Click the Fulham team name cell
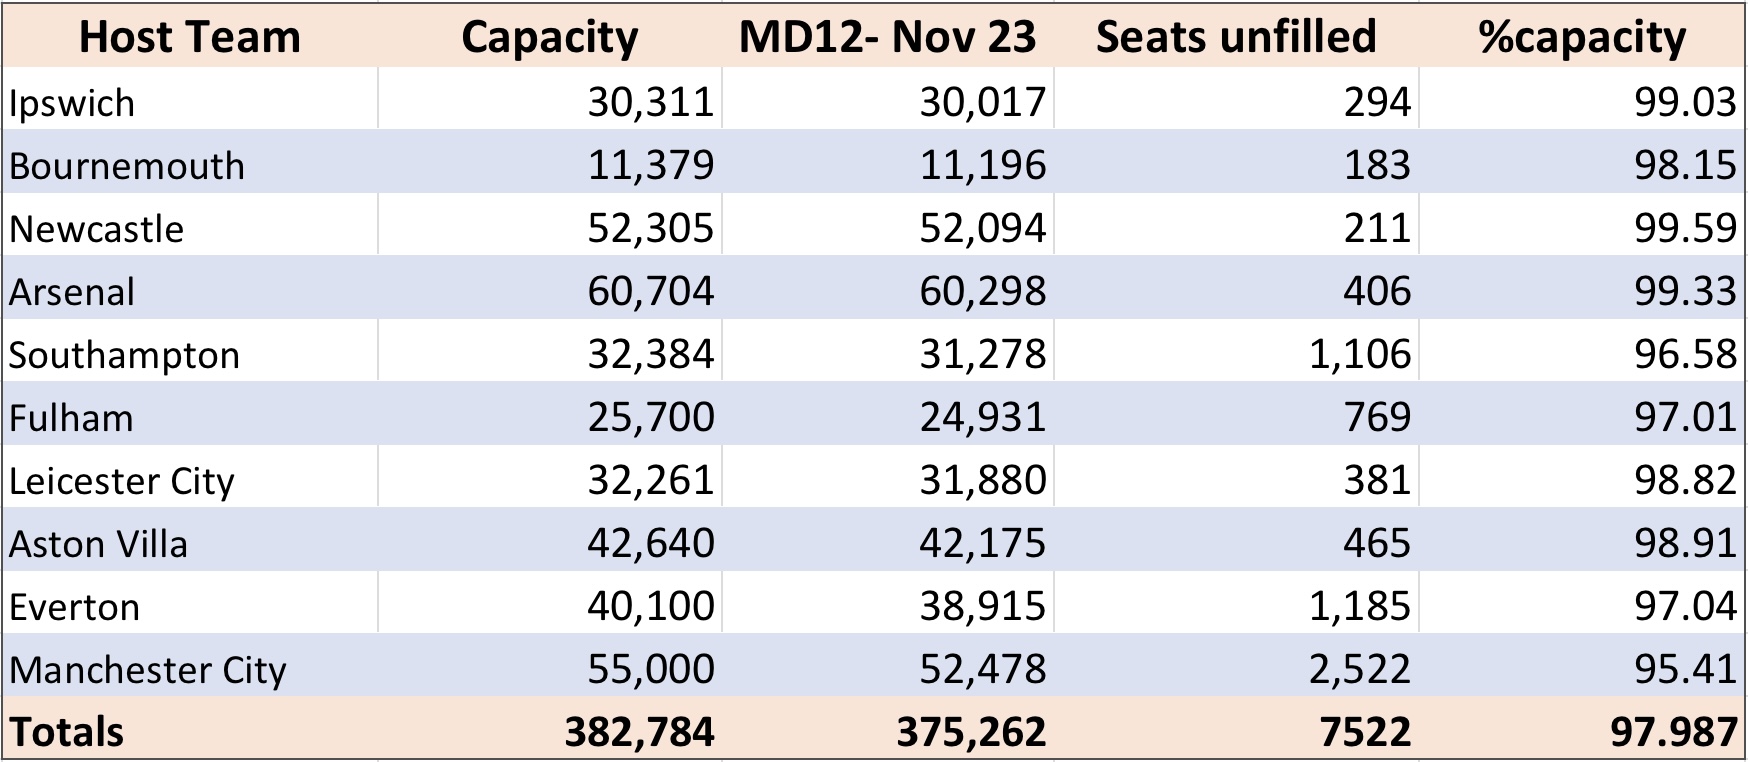The image size is (1748, 762). [190, 414]
